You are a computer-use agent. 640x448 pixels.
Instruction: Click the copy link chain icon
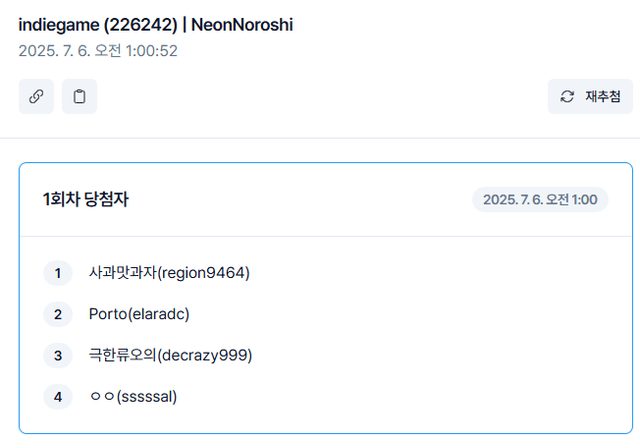coord(36,97)
